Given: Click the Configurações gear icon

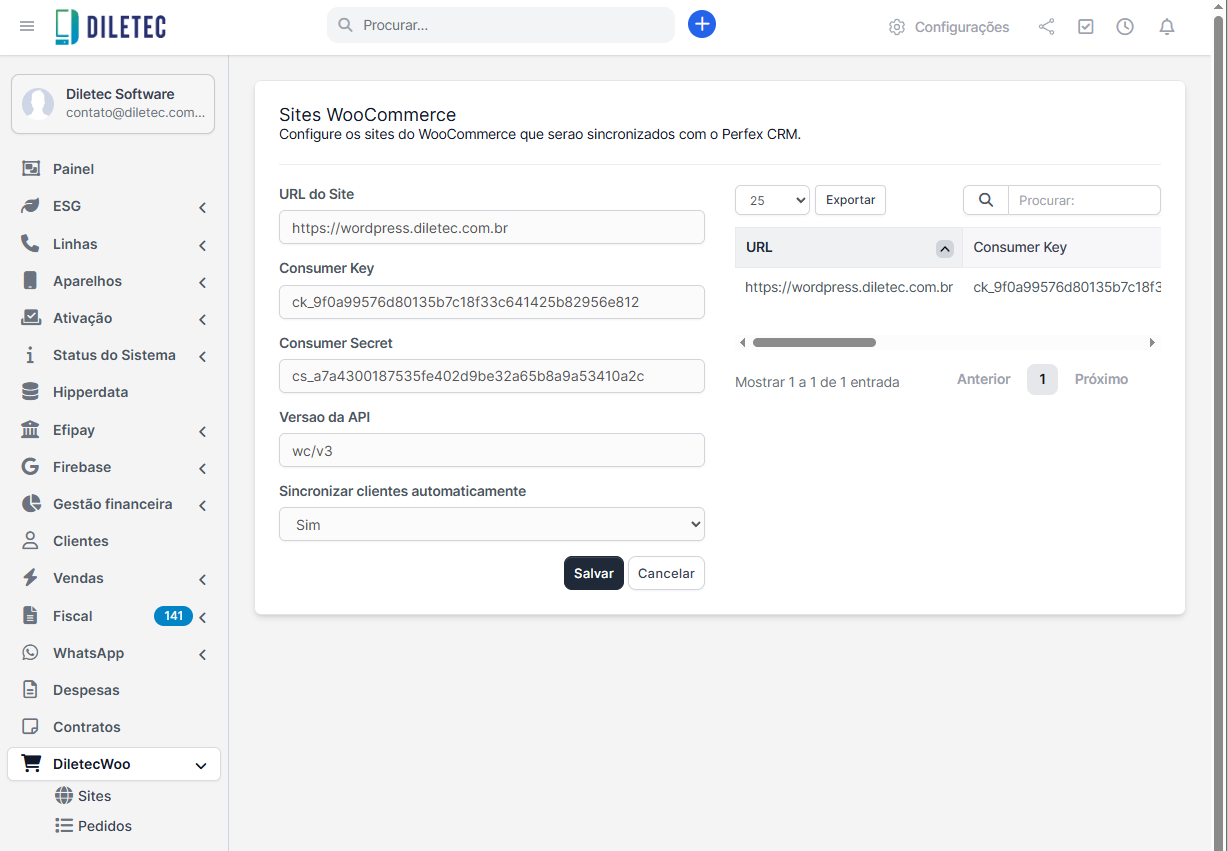Looking at the screenshot, I should [x=897, y=27].
